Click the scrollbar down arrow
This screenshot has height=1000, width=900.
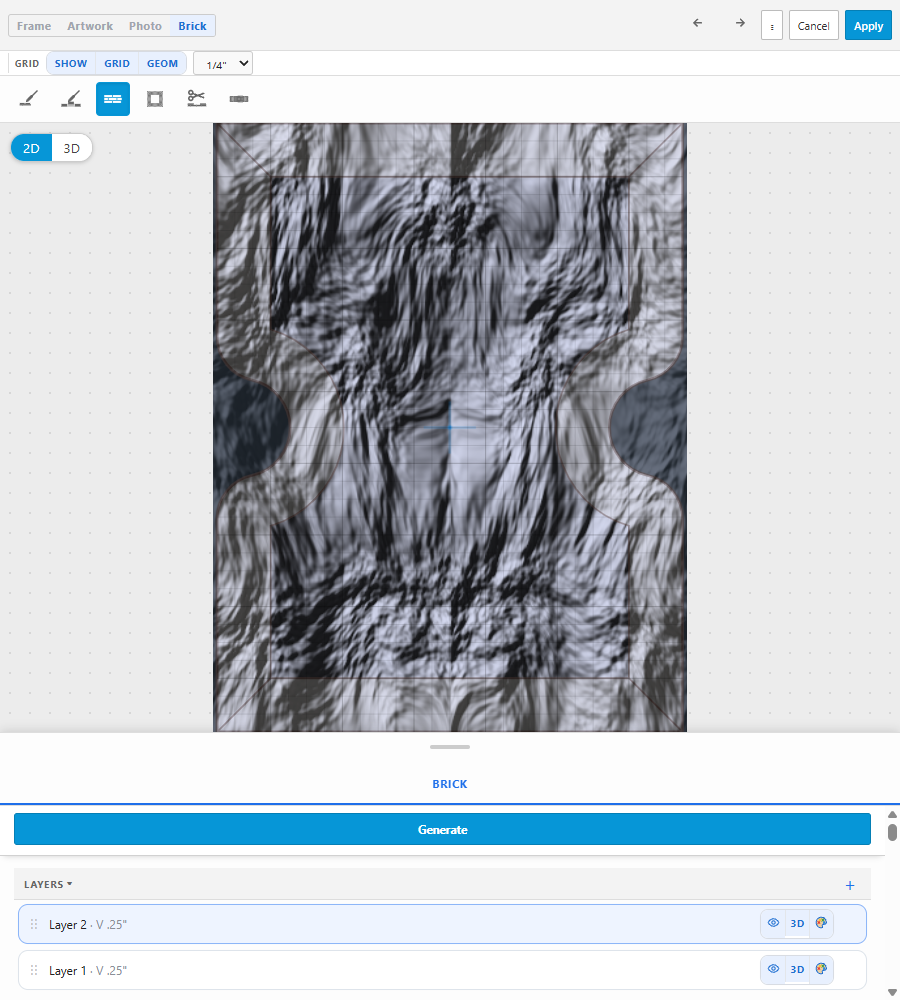[892, 992]
